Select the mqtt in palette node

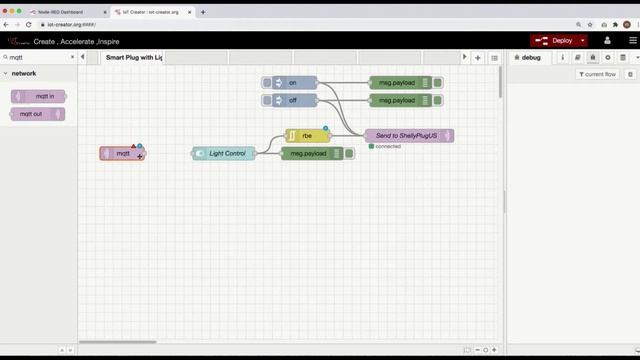point(38,96)
